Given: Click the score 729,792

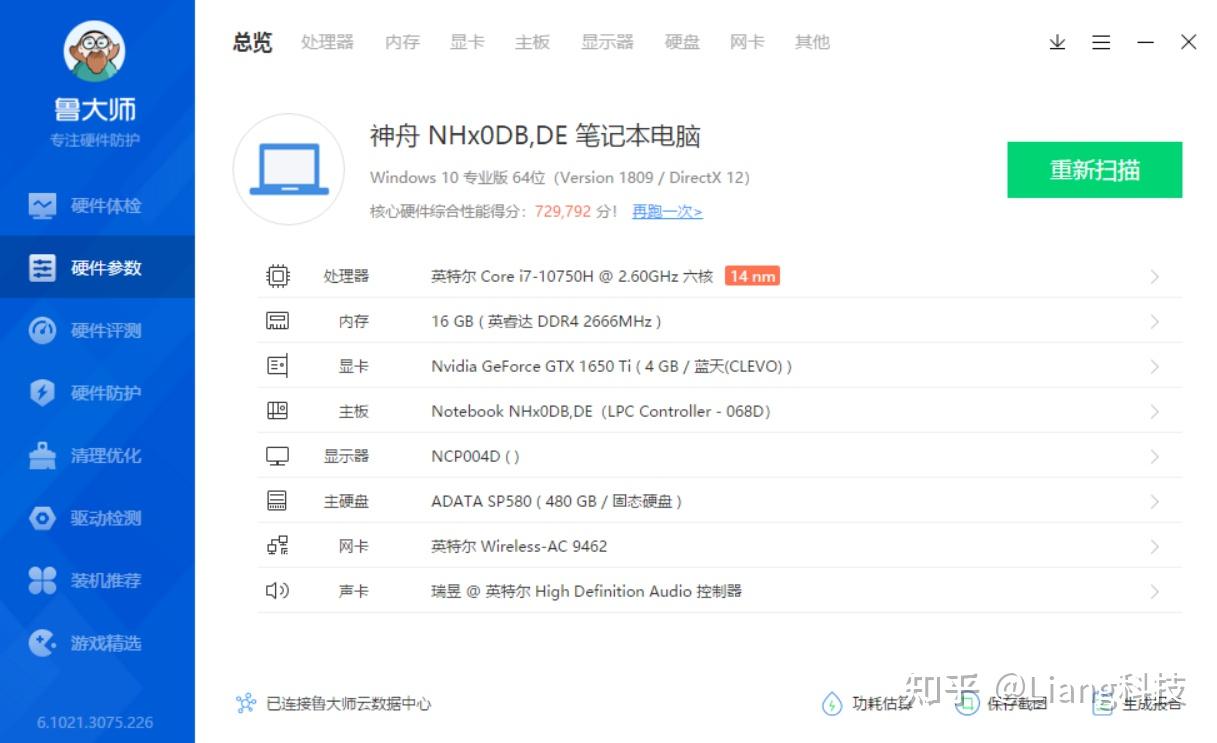Looking at the screenshot, I should coord(563,212).
